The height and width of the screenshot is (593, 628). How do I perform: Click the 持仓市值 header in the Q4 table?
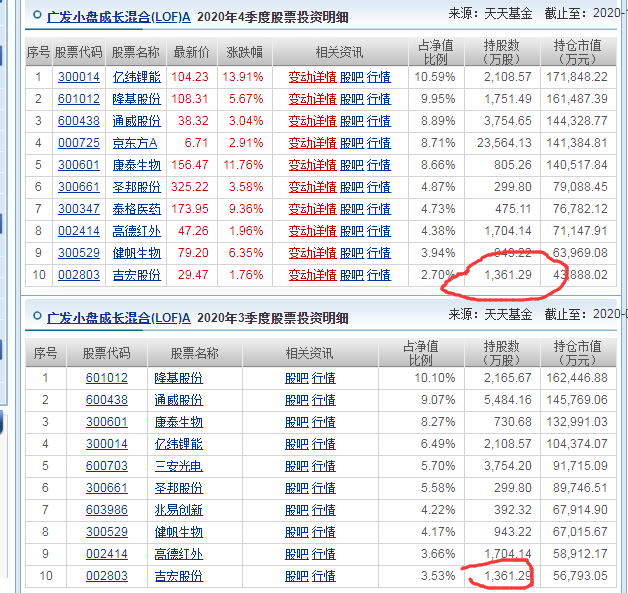[578, 52]
